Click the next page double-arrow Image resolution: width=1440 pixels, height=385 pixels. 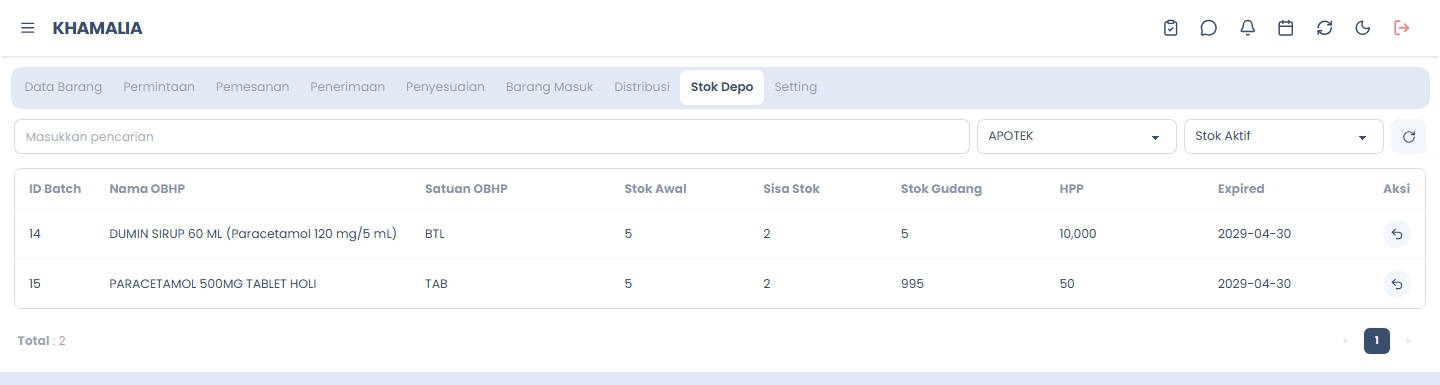pos(1408,341)
